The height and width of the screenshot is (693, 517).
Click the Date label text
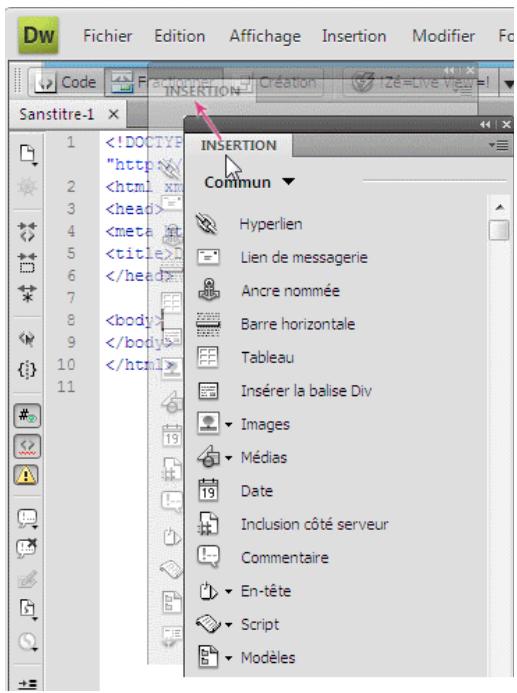[x=257, y=491]
